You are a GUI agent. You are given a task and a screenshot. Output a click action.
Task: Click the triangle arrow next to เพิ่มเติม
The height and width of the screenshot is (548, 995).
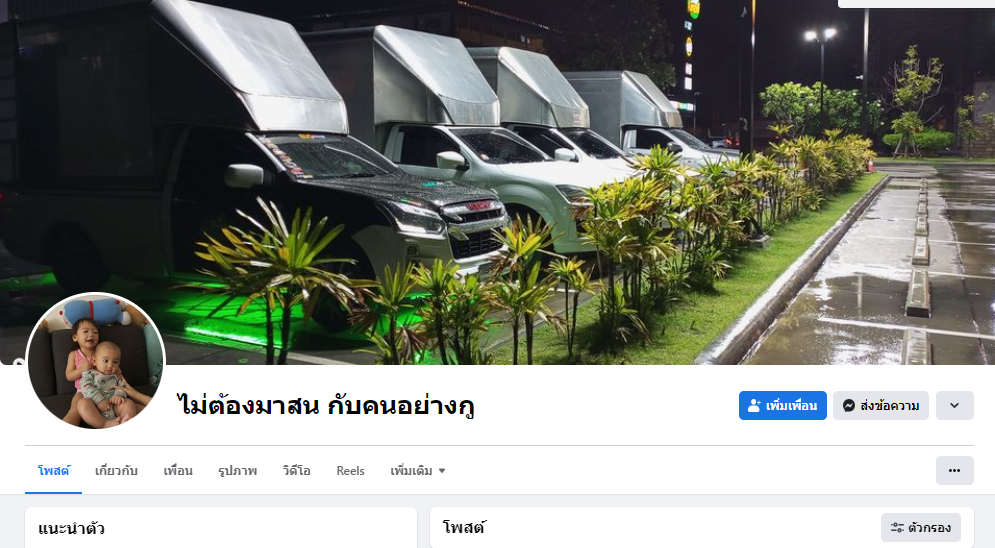click(442, 471)
